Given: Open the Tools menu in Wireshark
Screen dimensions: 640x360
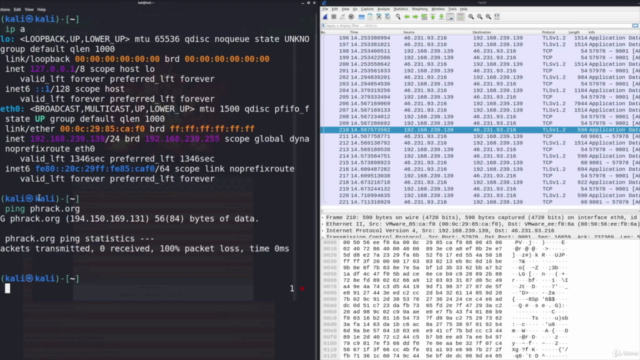Looking at the screenshot, I should (x=452, y=9).
